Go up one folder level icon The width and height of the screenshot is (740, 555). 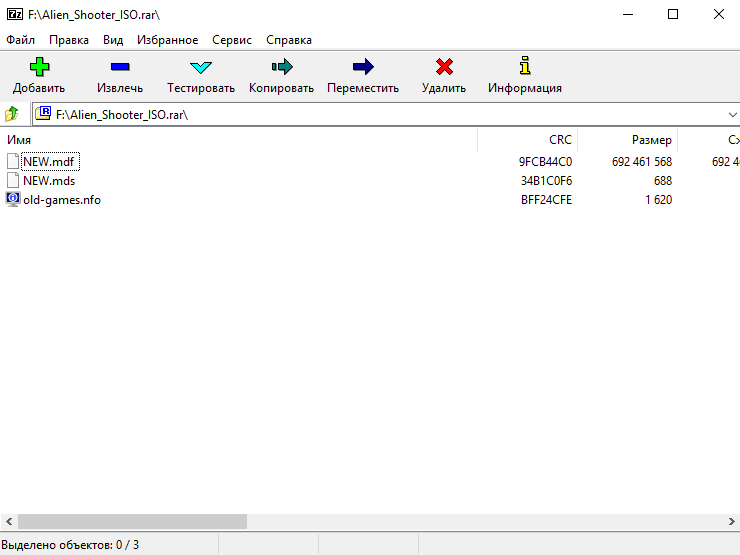(x=12, y=114)
